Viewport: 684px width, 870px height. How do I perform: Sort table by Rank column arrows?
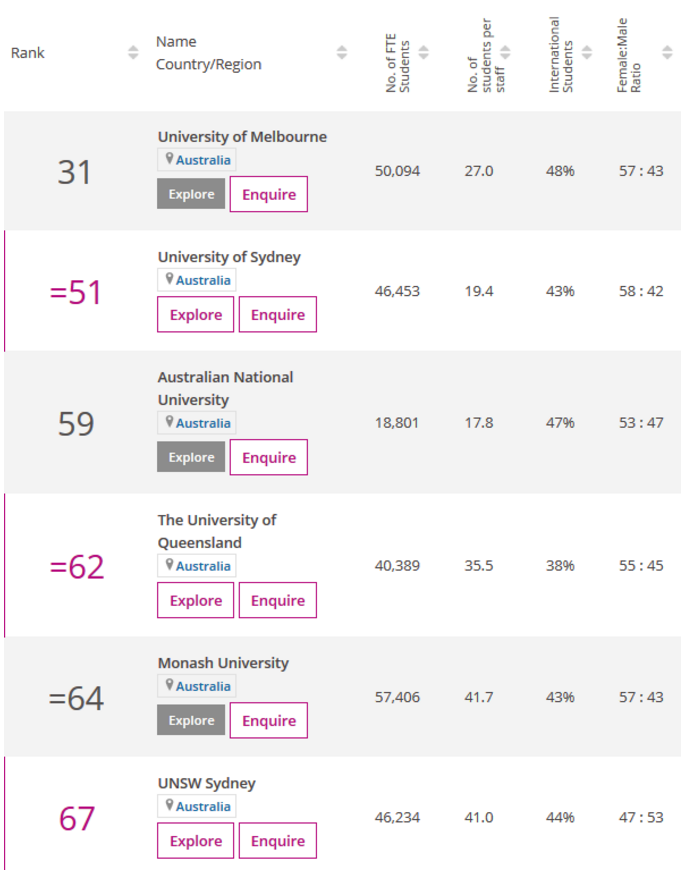(x=133, y=53)
